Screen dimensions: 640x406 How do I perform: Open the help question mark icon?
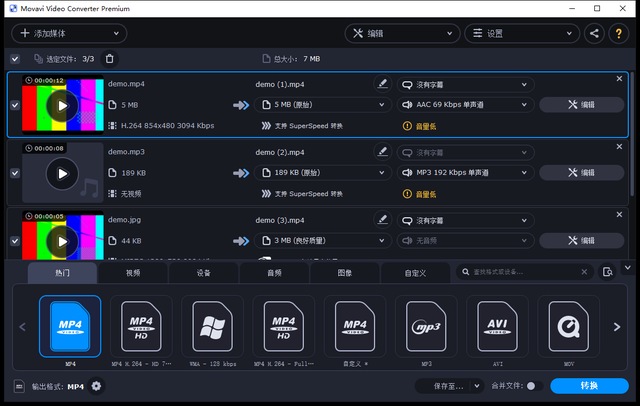(618, 33)
